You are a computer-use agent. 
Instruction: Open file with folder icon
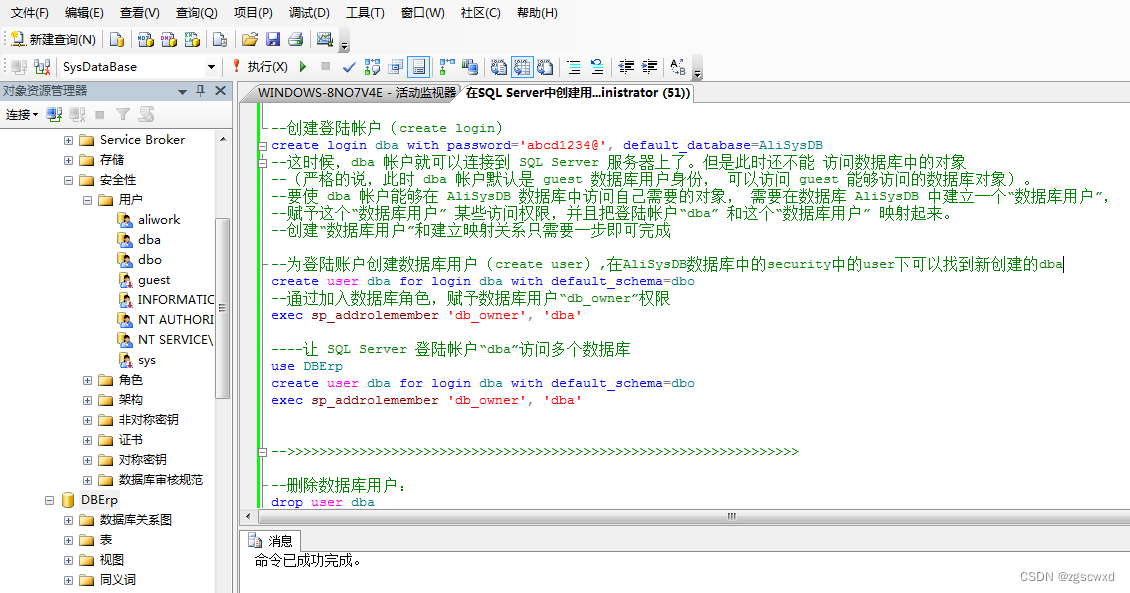pos(249,40)
